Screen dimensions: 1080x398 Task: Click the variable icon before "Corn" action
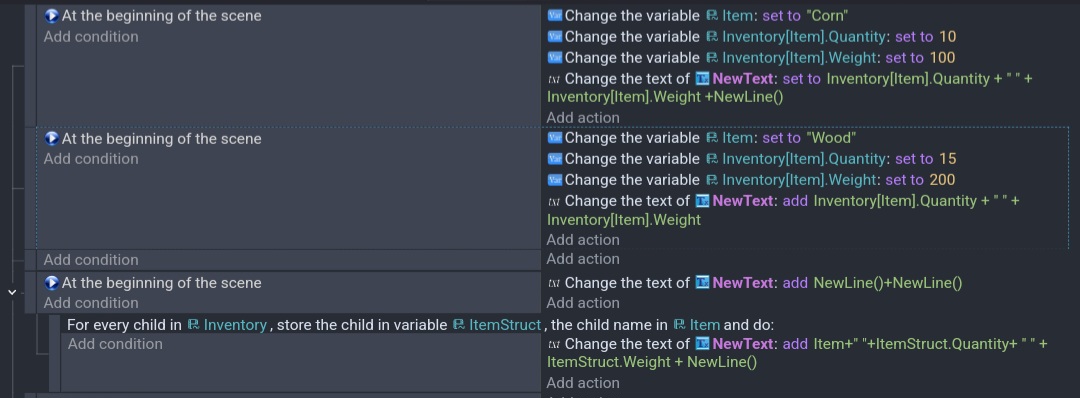(x=555, y=15)
